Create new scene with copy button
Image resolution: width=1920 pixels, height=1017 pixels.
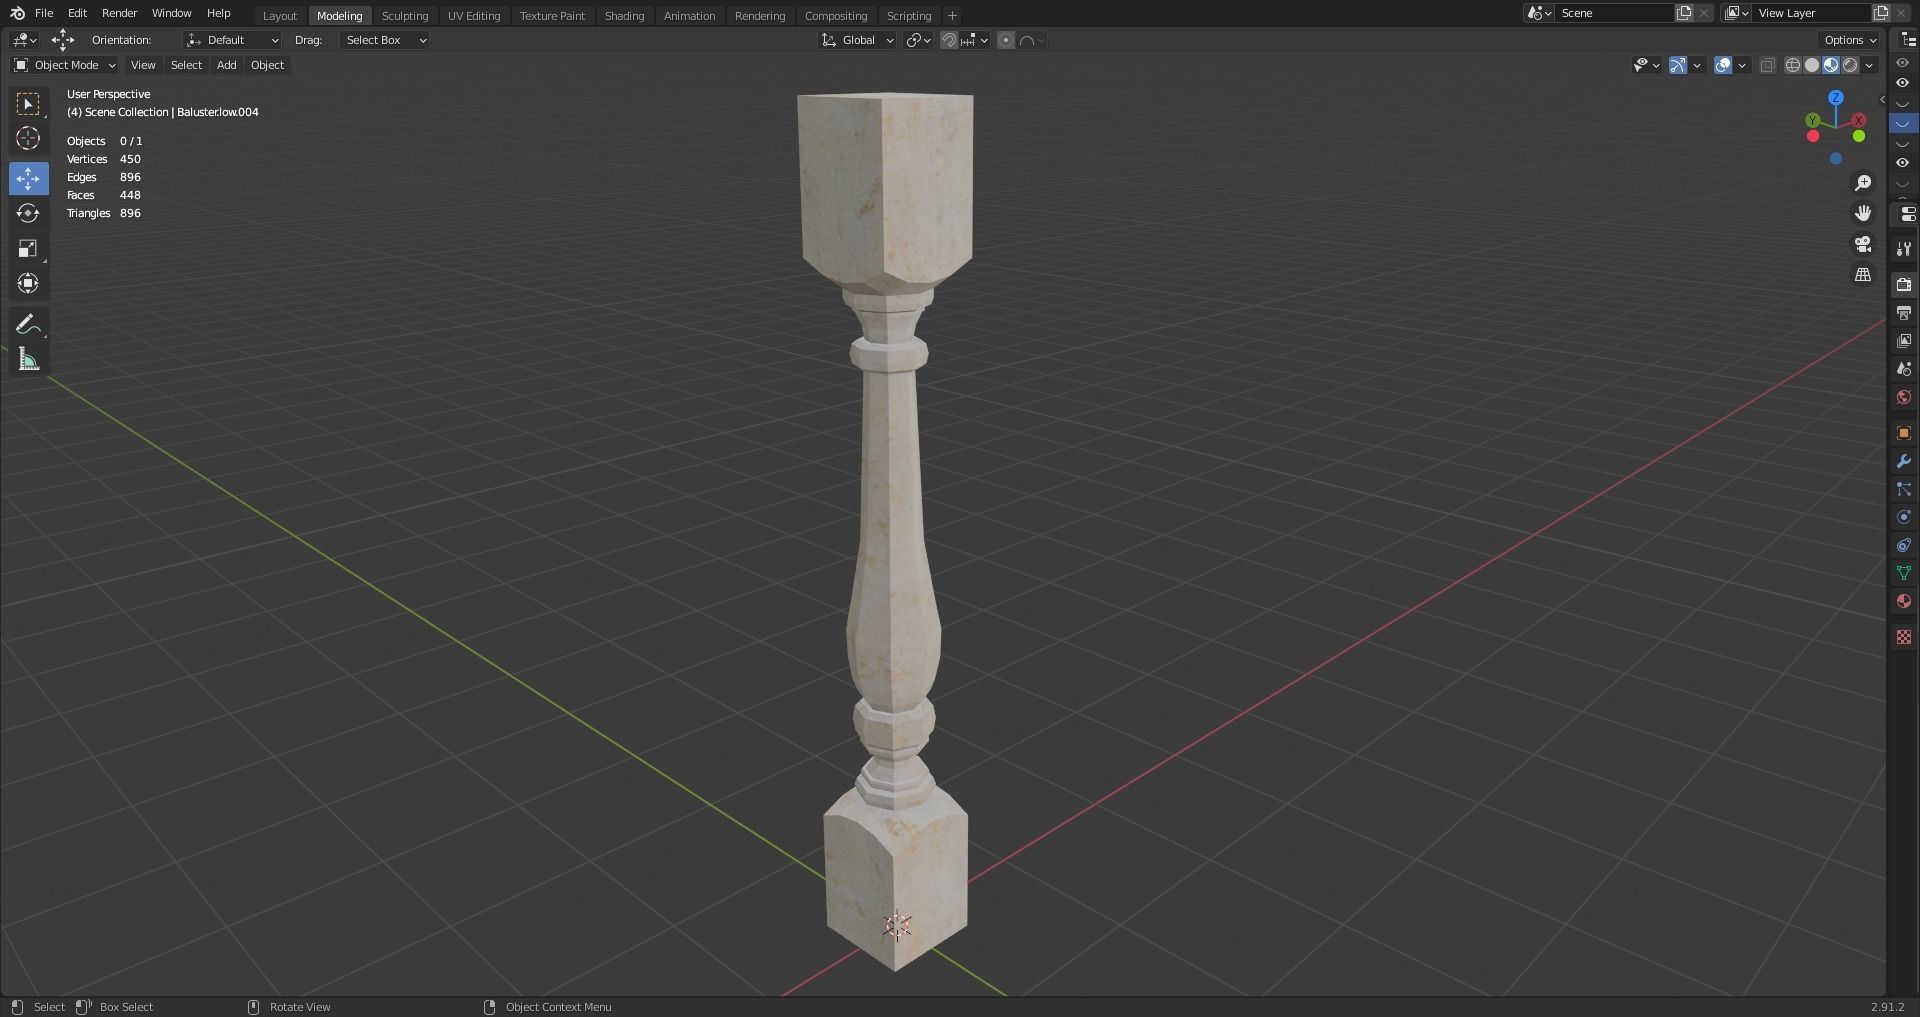[1684, 13]
